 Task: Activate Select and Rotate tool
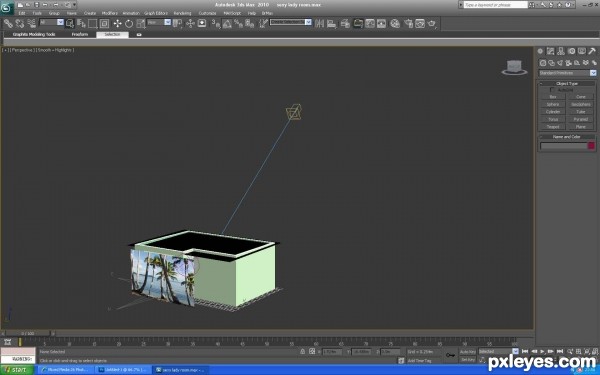click(x=129, y=24)
